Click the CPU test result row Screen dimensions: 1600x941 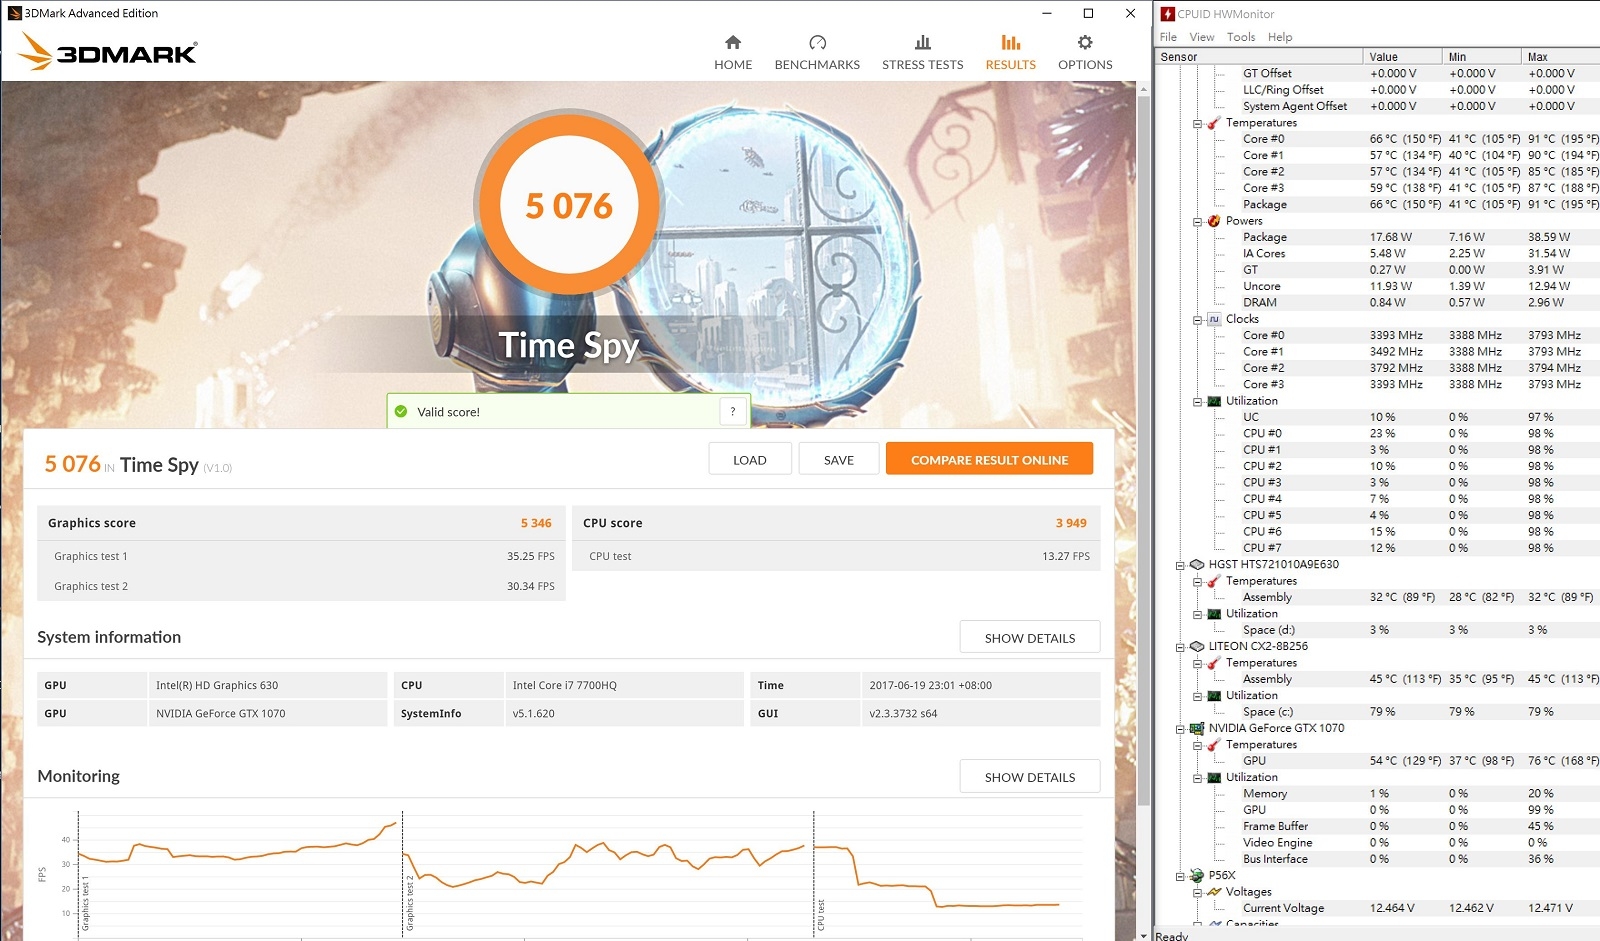click(x=837, y=556)
